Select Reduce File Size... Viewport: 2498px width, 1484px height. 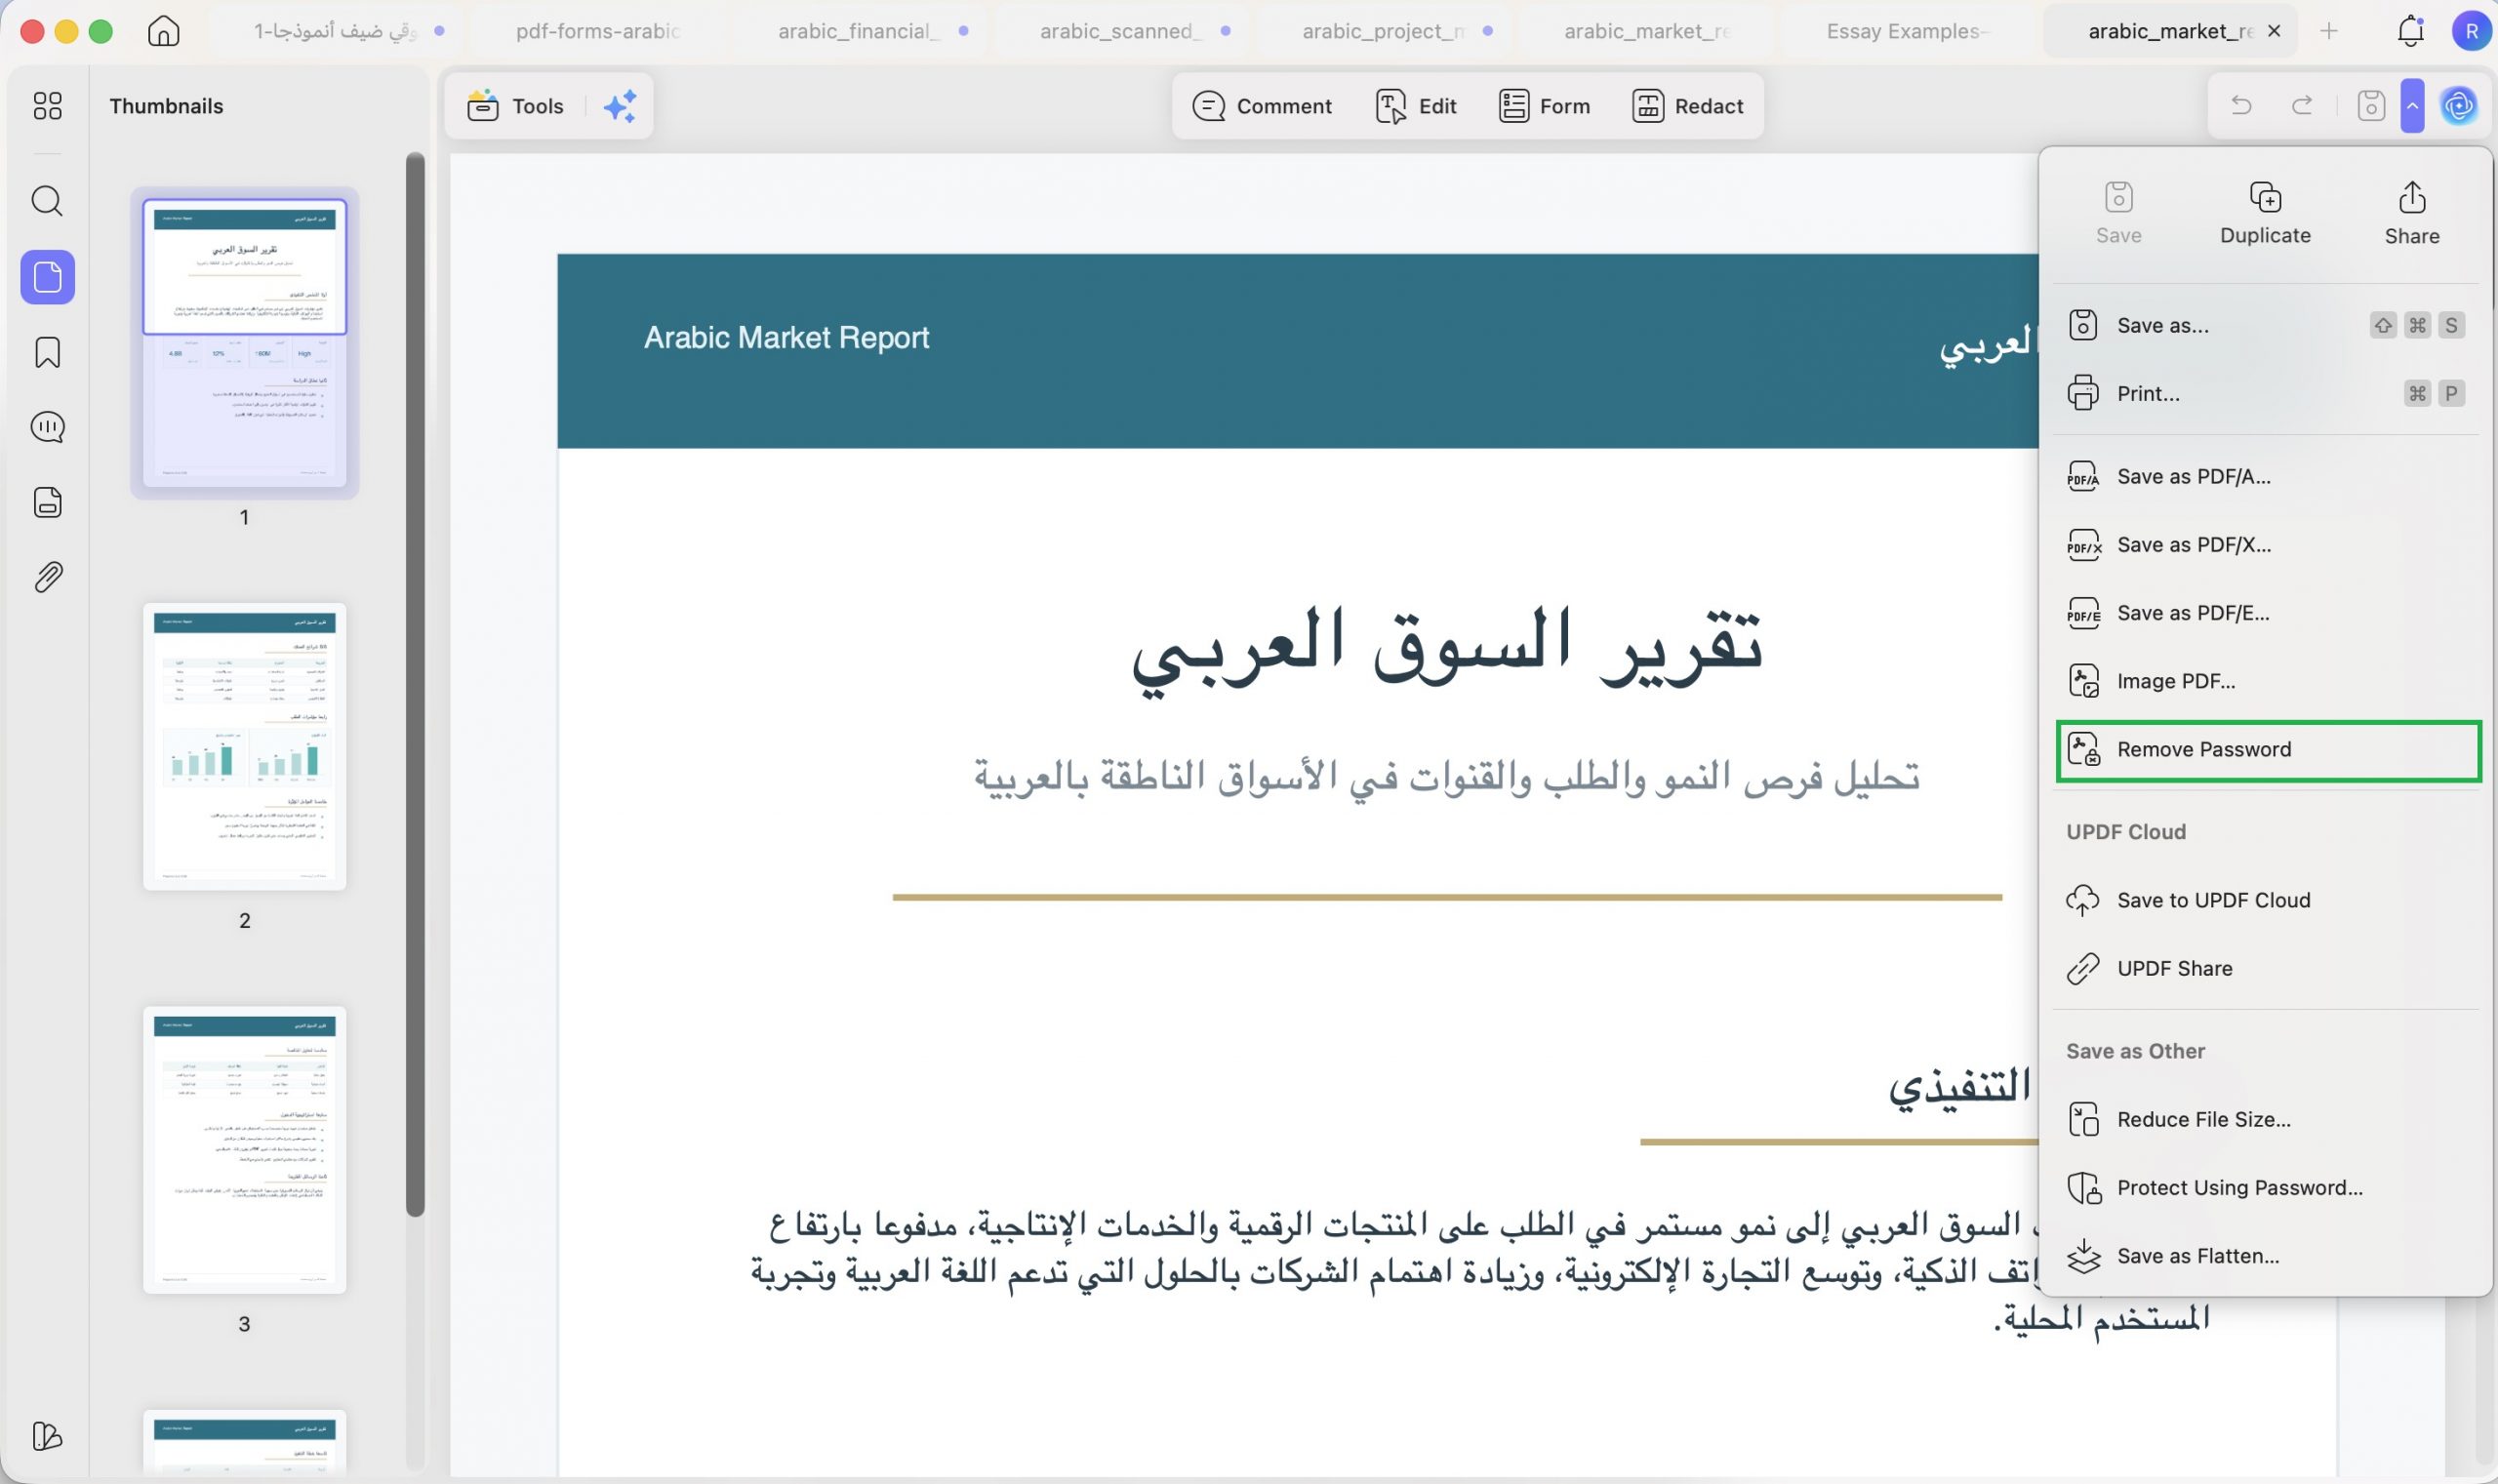[x=2265, y=1119]
